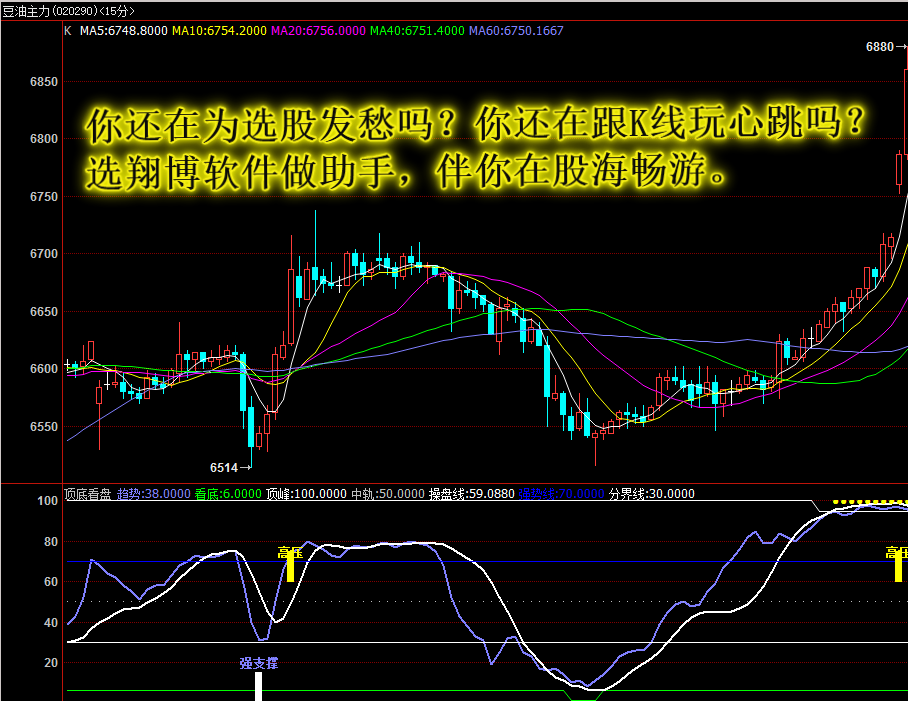Screen dimensions: 908x701
Task: Click the 顶底看盘 indicator name
Action: click(87, 494)
